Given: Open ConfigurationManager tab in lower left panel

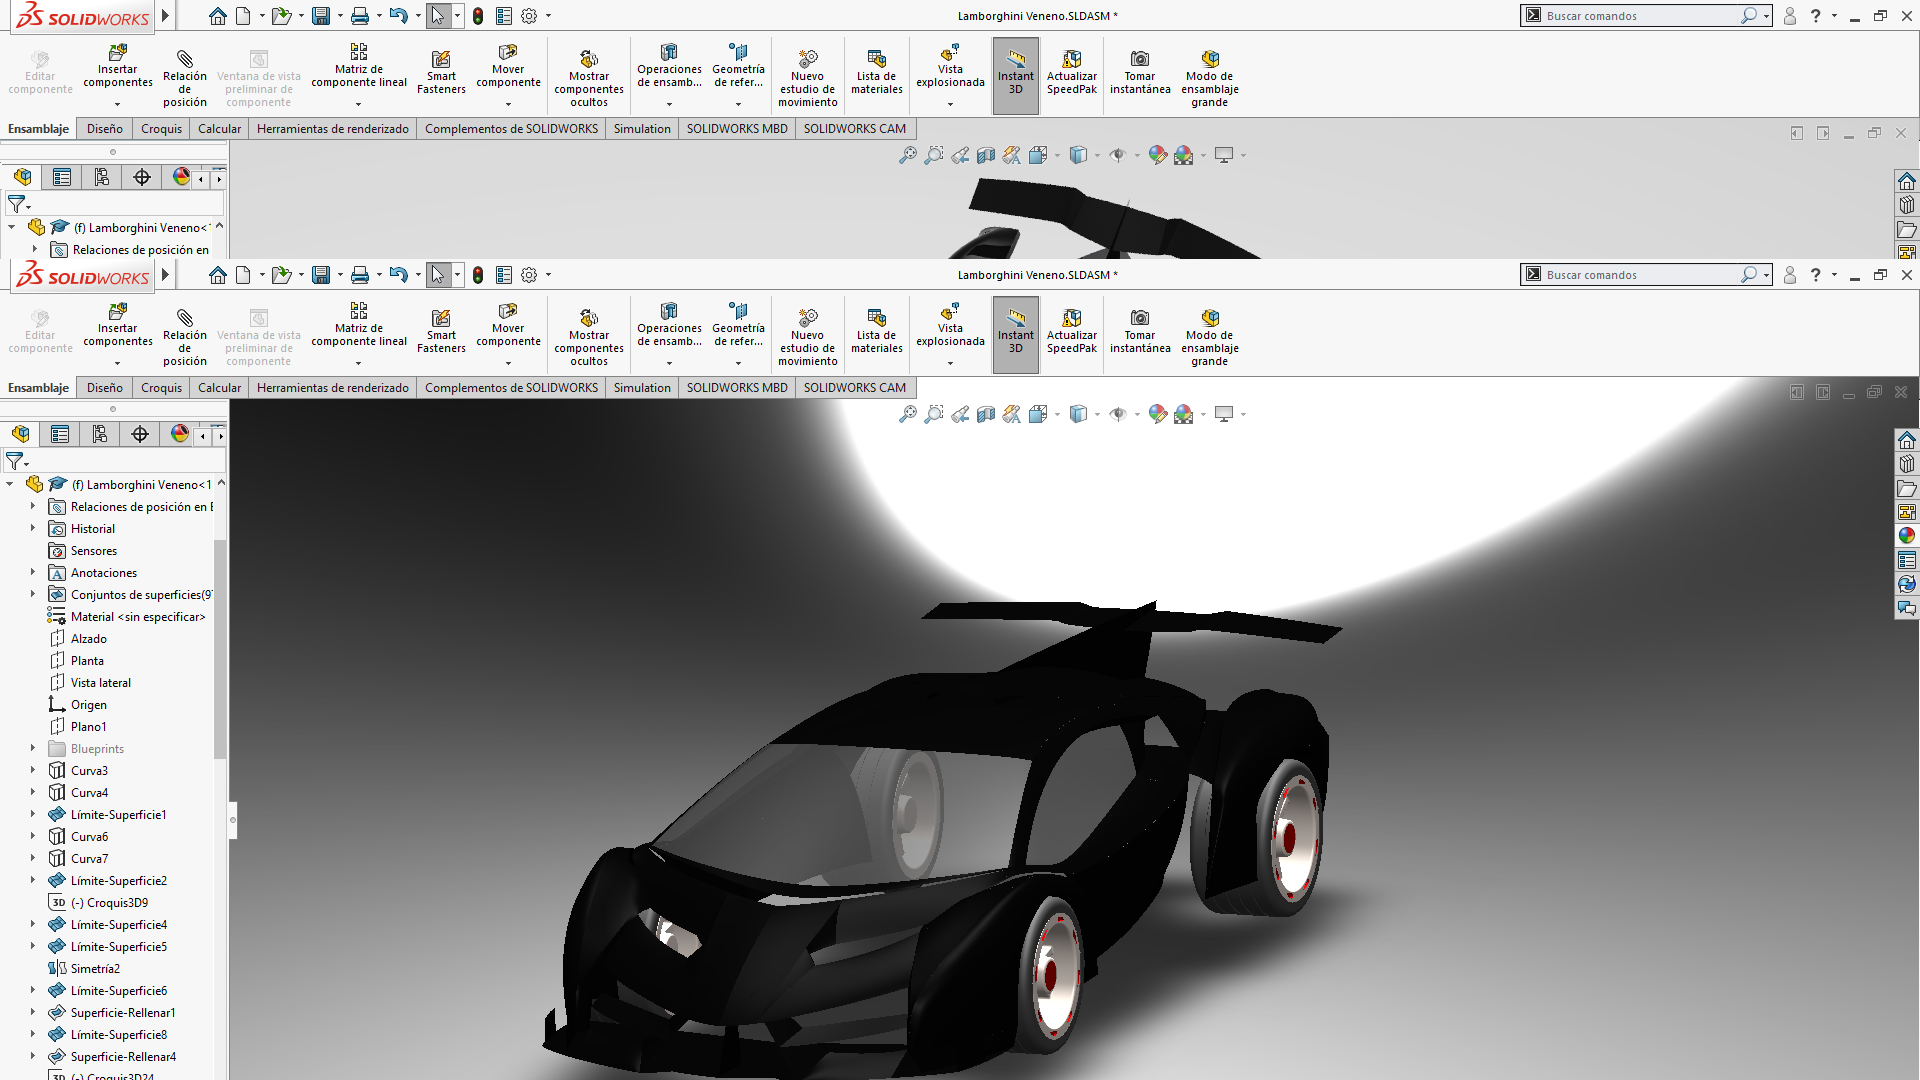Looking at the screenshot, I should point(100,434).
